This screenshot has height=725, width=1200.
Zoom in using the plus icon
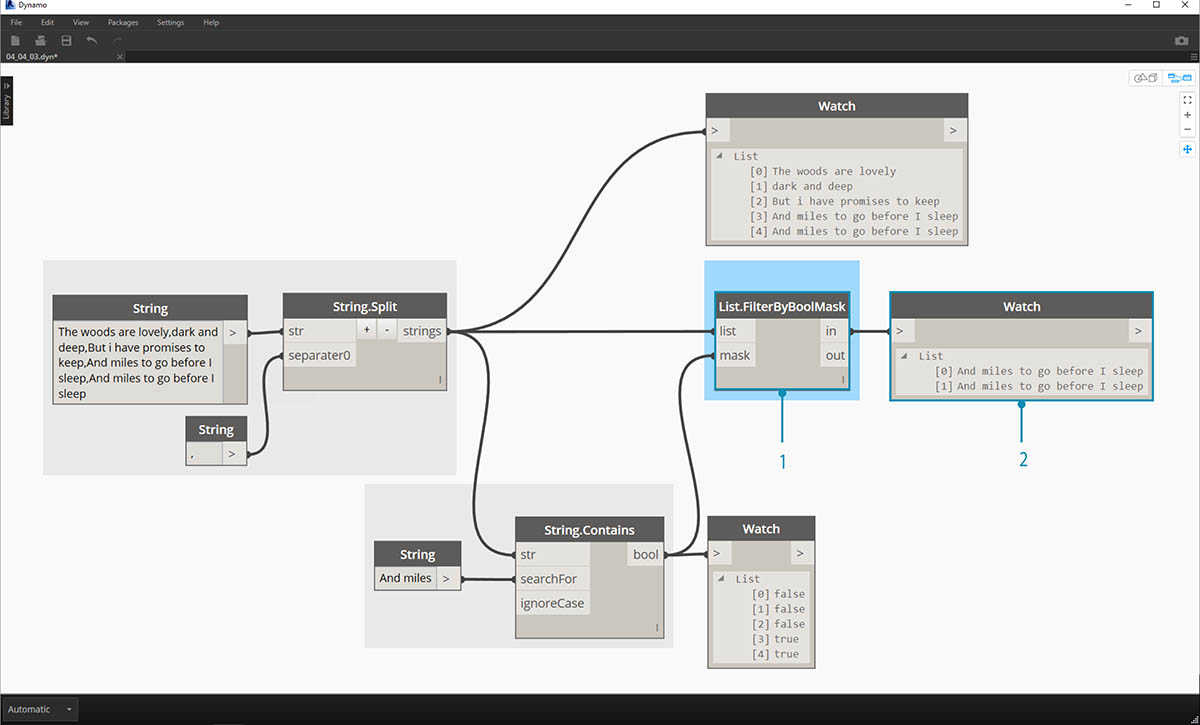coord(1187,115)
